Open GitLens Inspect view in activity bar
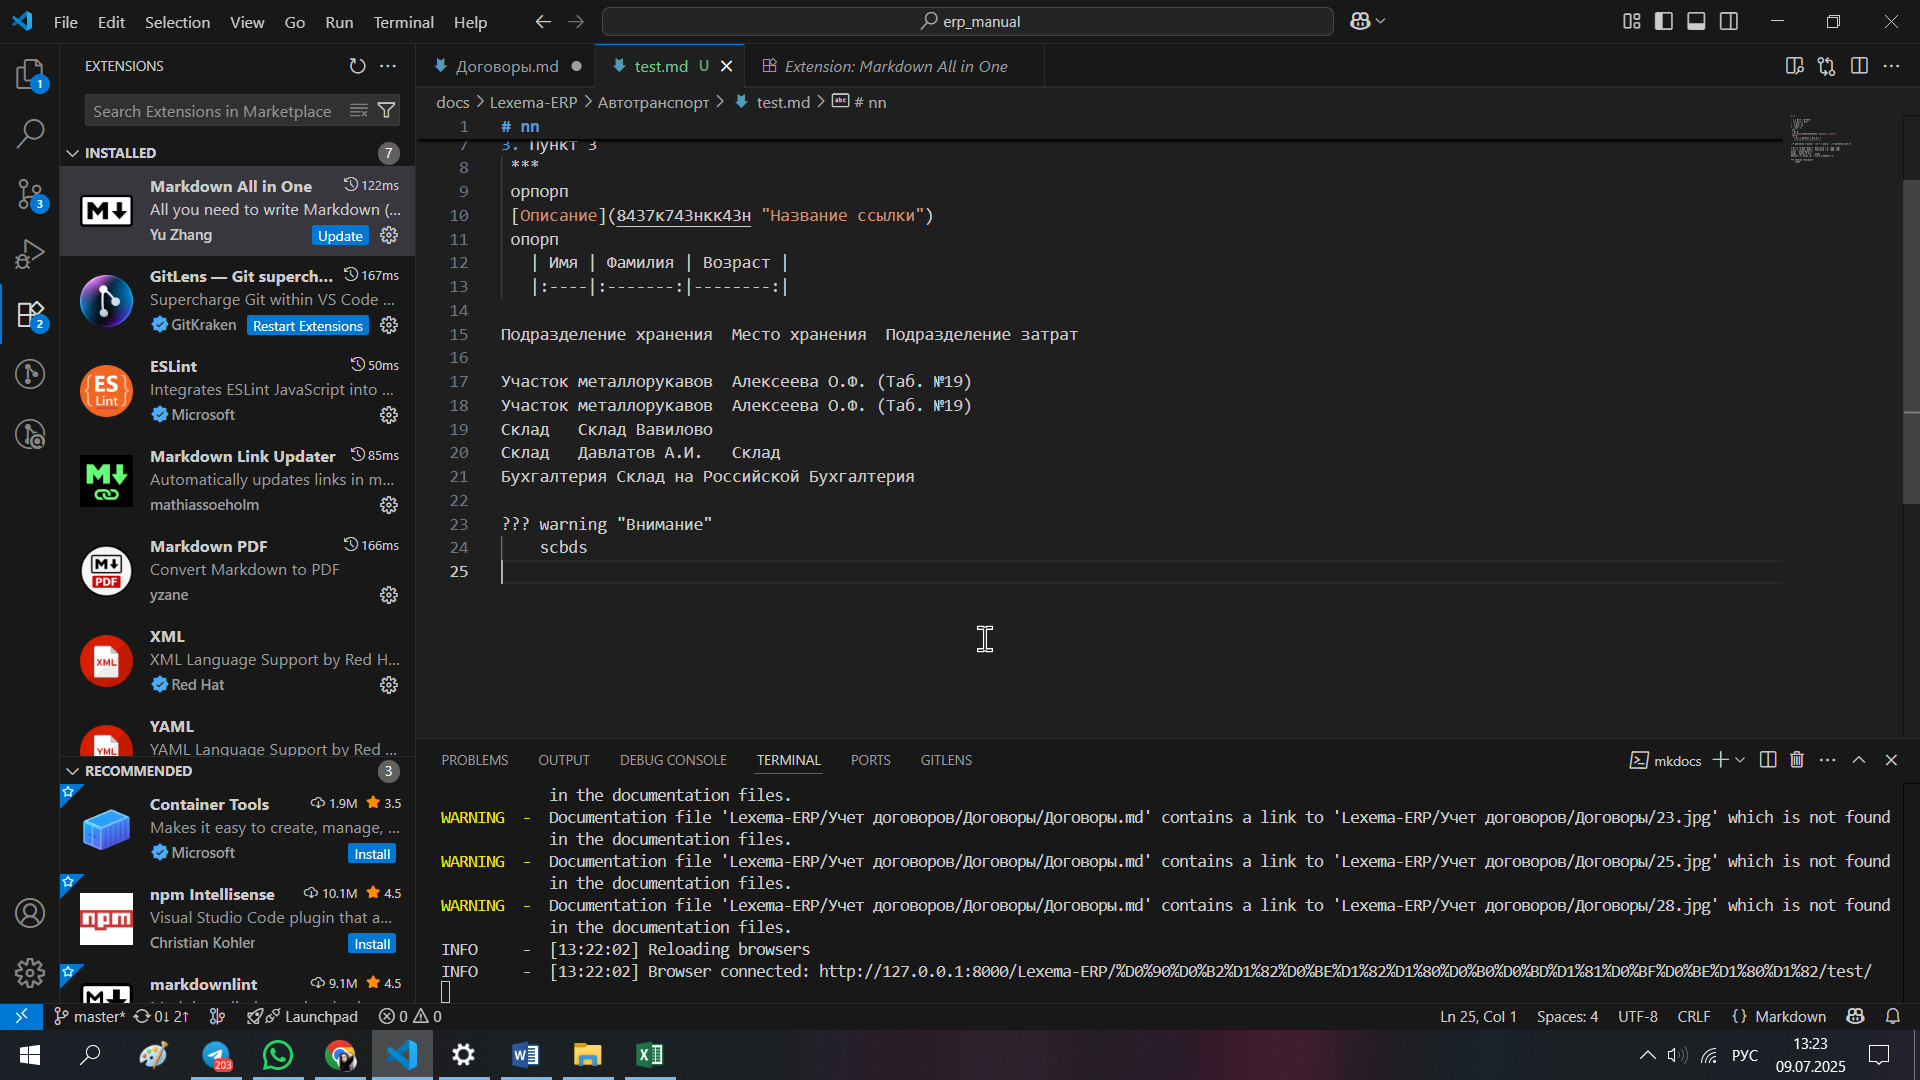 [30, 434]
